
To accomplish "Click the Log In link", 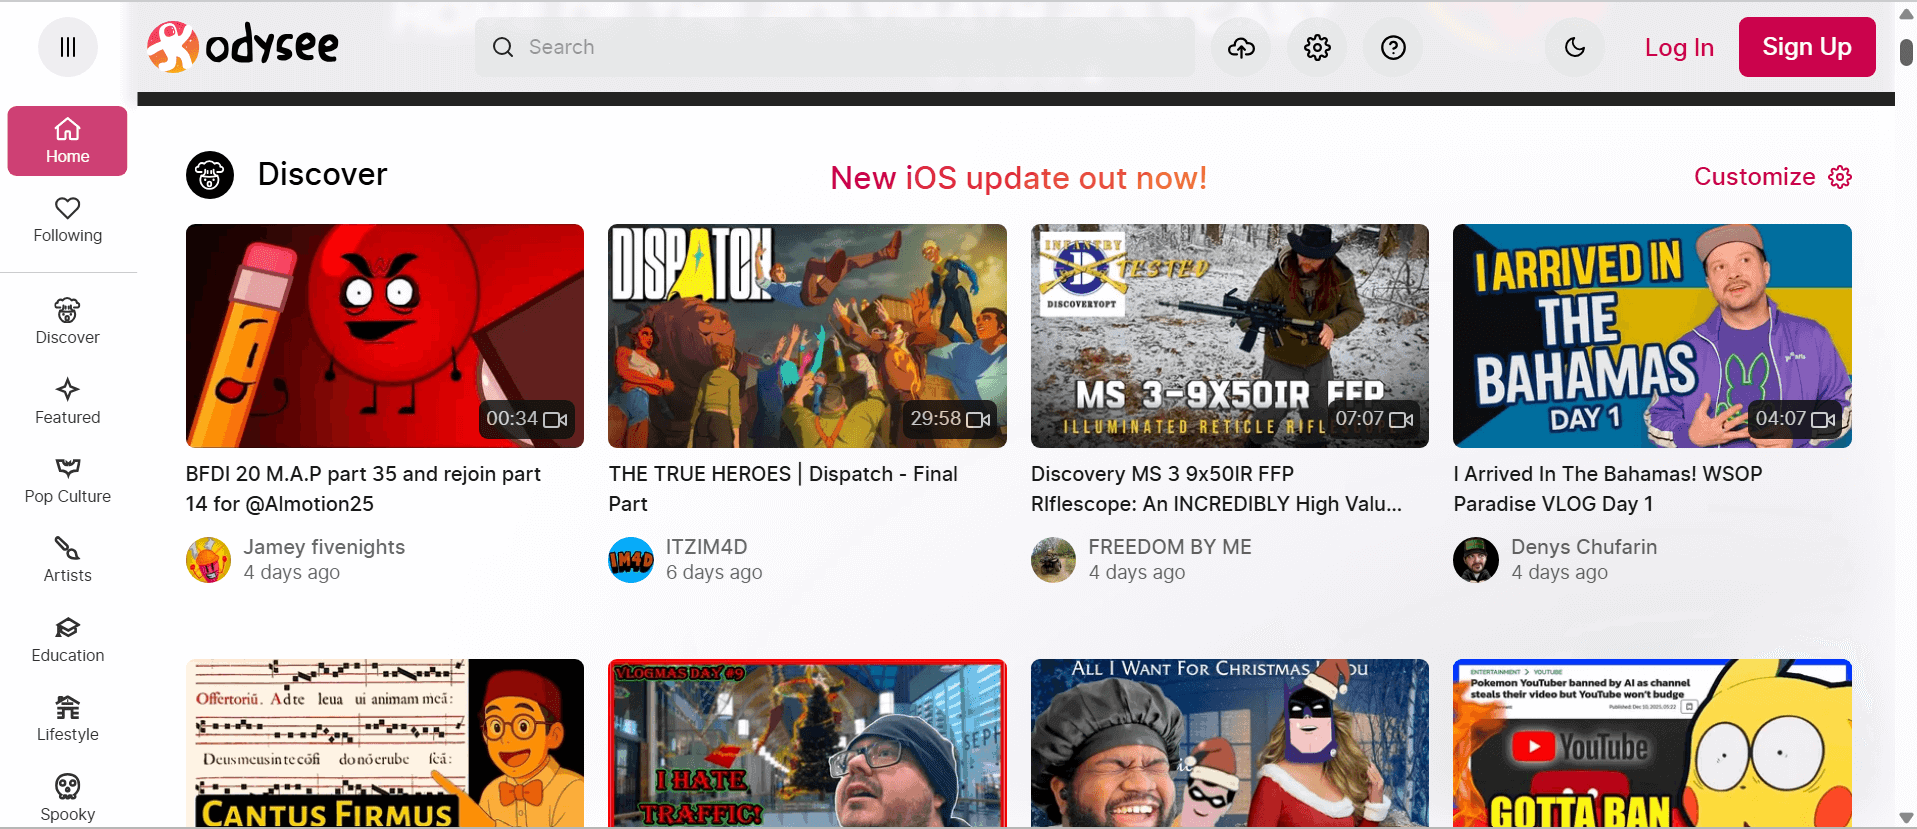I will coord(1679,47).
